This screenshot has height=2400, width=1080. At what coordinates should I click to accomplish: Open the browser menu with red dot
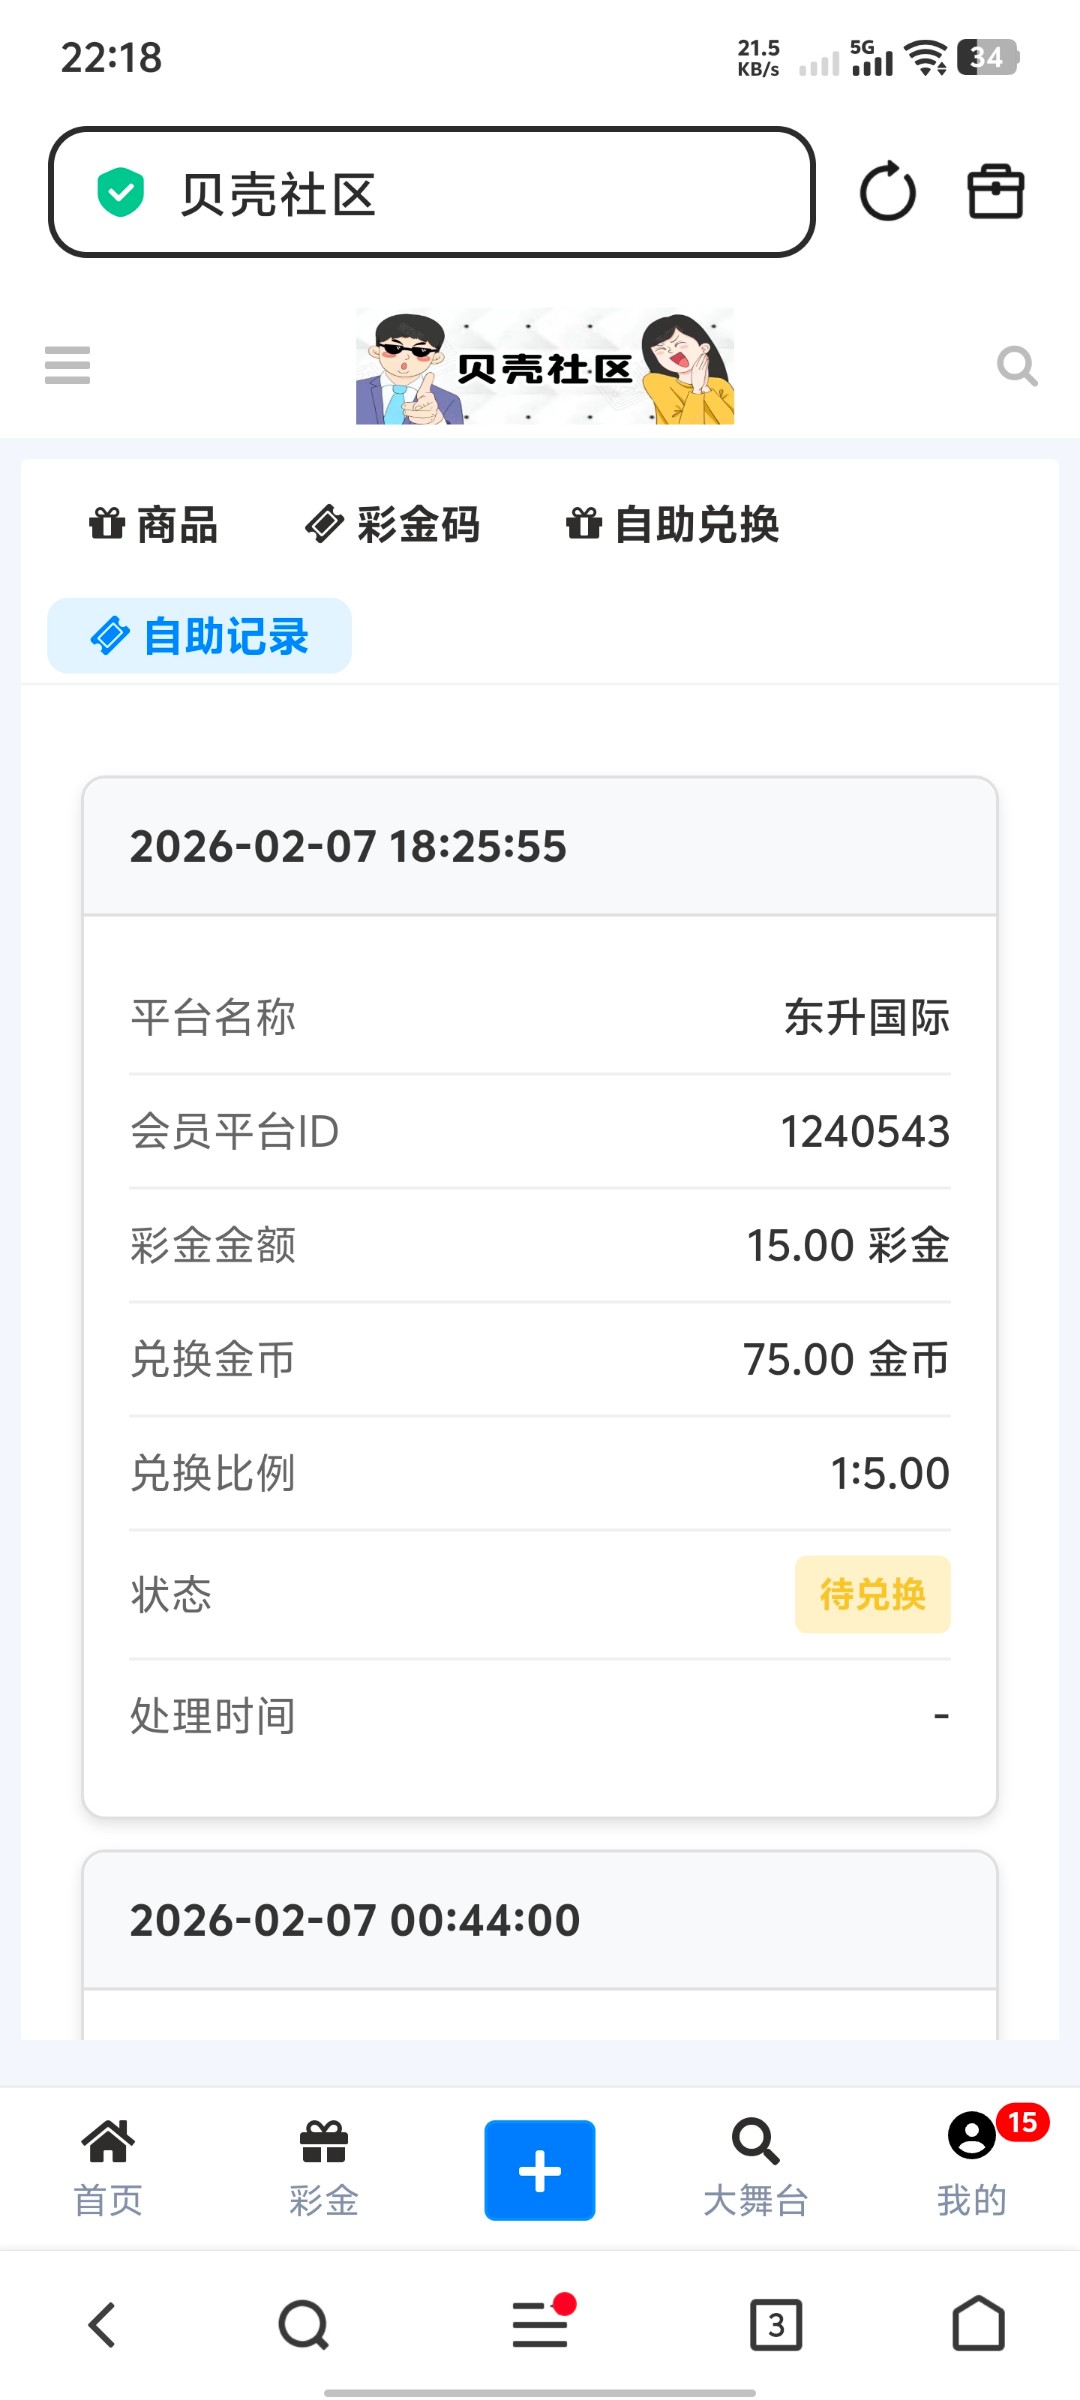540,2324
